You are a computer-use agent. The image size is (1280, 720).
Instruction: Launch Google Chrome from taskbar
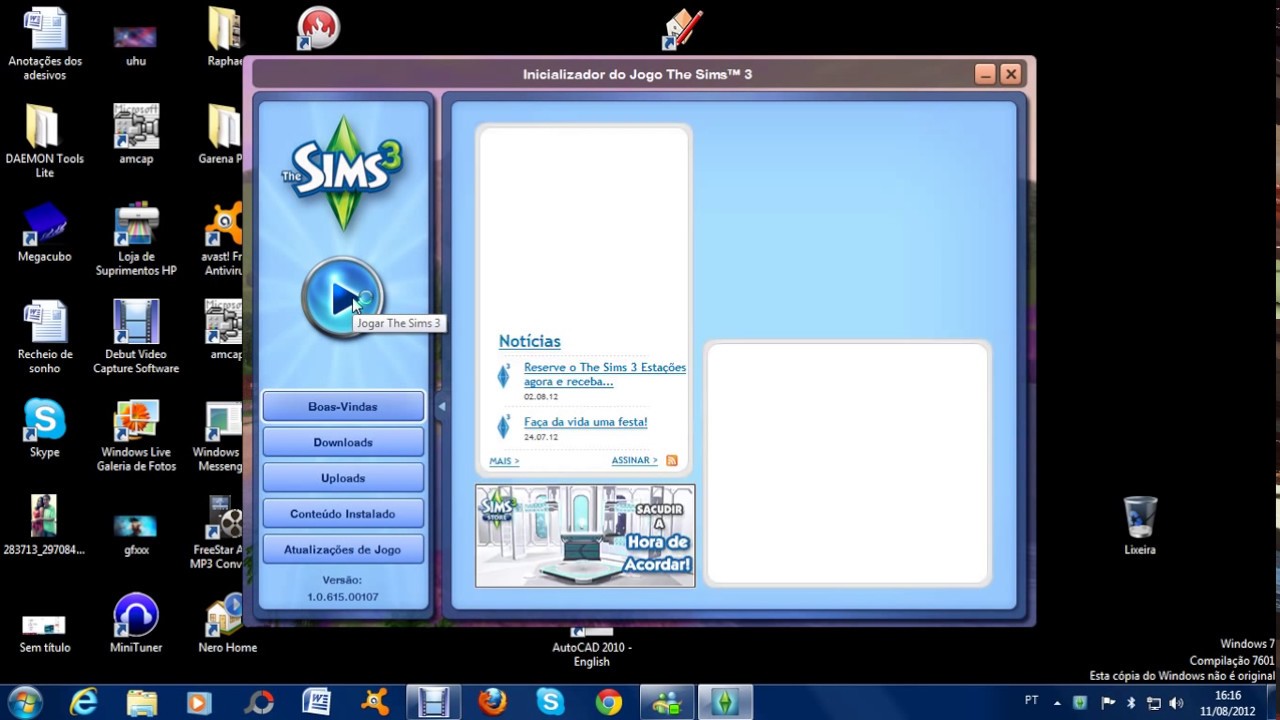point(608,703)
